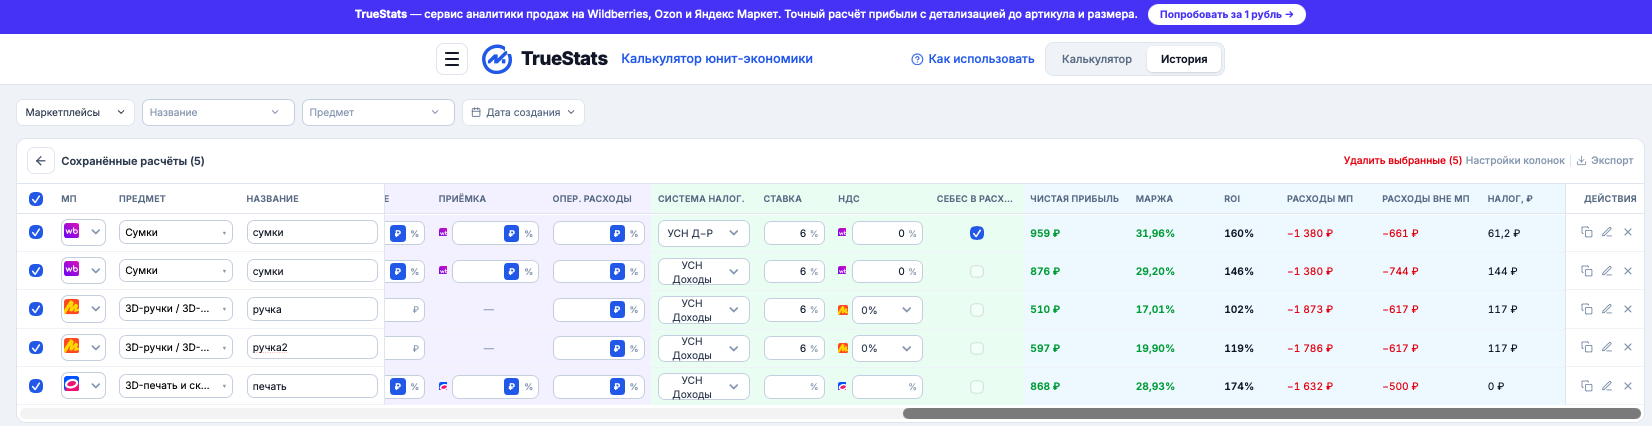Open tax system dropdown in печать row
This screenshot has height=426, width=1652.
(x=703, y=386)
